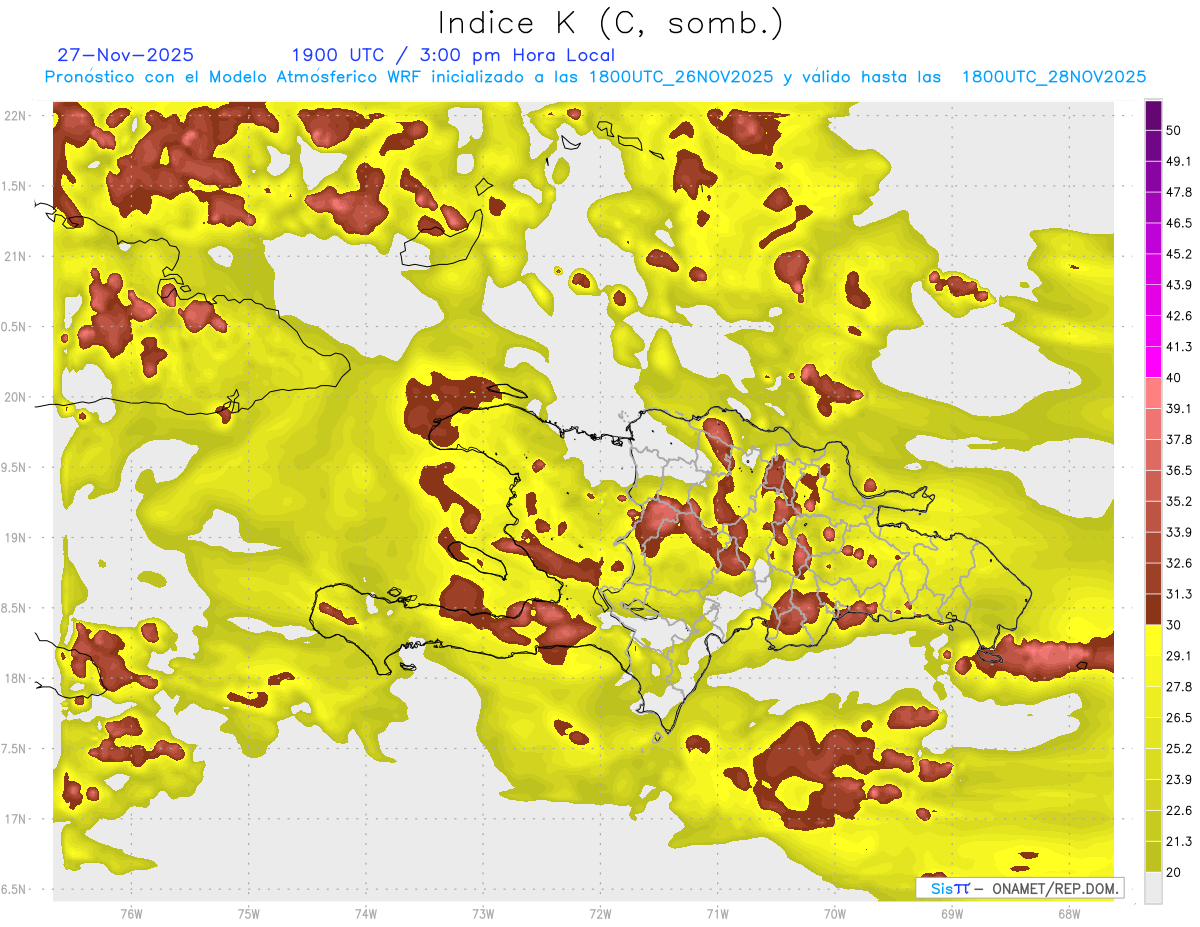1200x927 pixels.
Task: Select the title "Indice K (C, somb.)"
Action: (x=611, y=23)
